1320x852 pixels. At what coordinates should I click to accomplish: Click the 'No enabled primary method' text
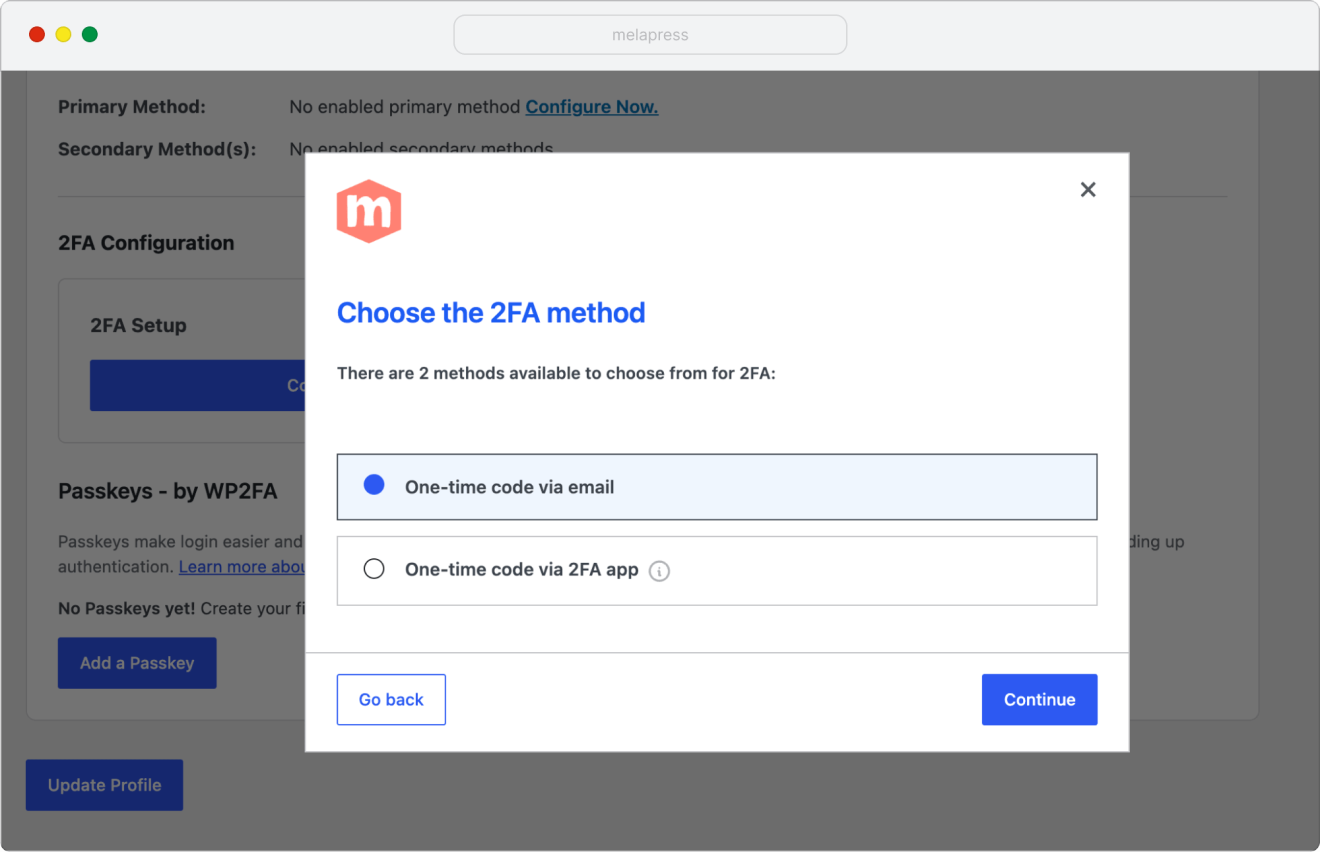click(x=405, y=107)
